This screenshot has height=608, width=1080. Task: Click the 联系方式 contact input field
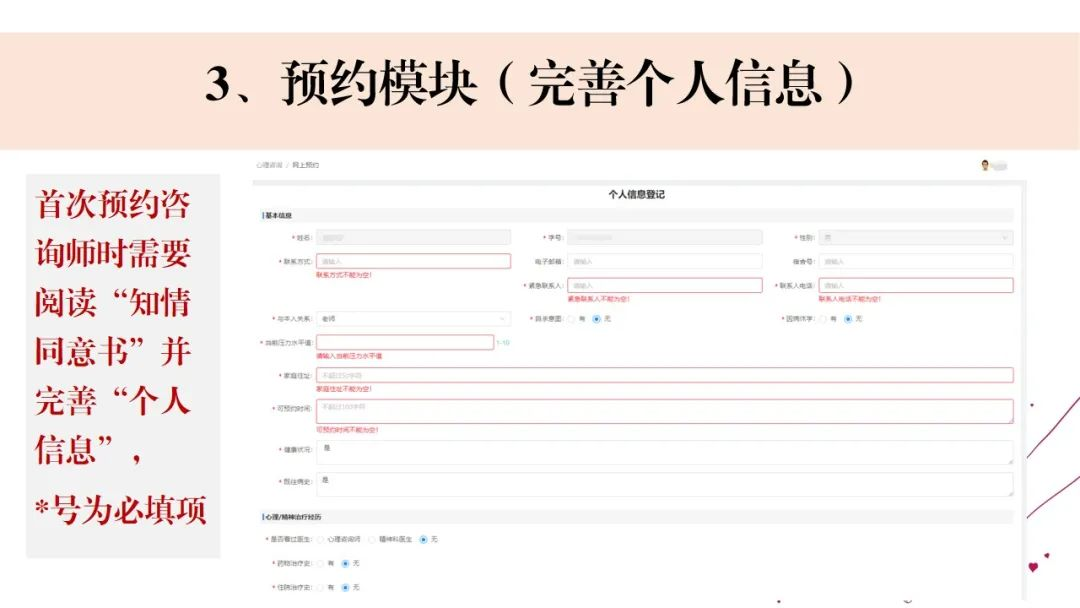pyautogui.click(x=413, y=262)
